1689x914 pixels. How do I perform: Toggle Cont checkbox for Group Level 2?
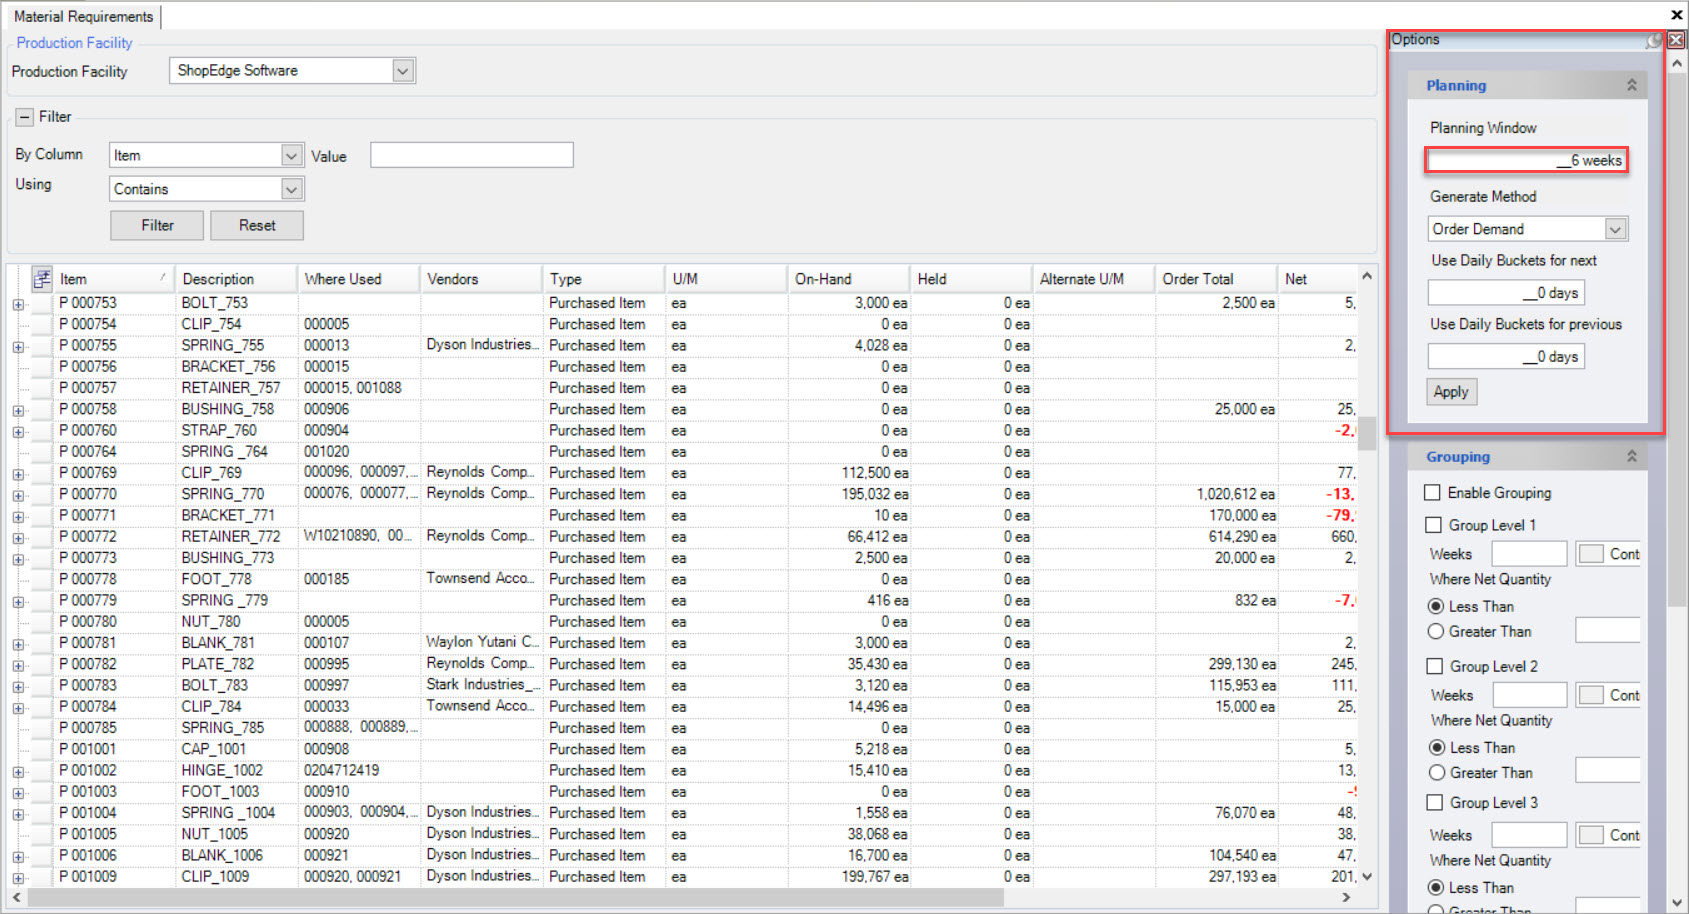coord(1591,695)
